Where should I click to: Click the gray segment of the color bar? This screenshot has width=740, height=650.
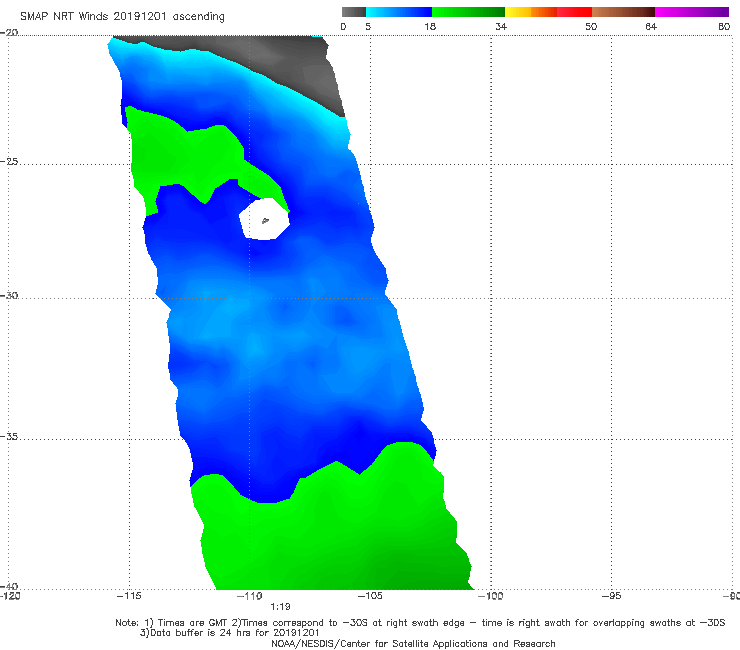354,12
